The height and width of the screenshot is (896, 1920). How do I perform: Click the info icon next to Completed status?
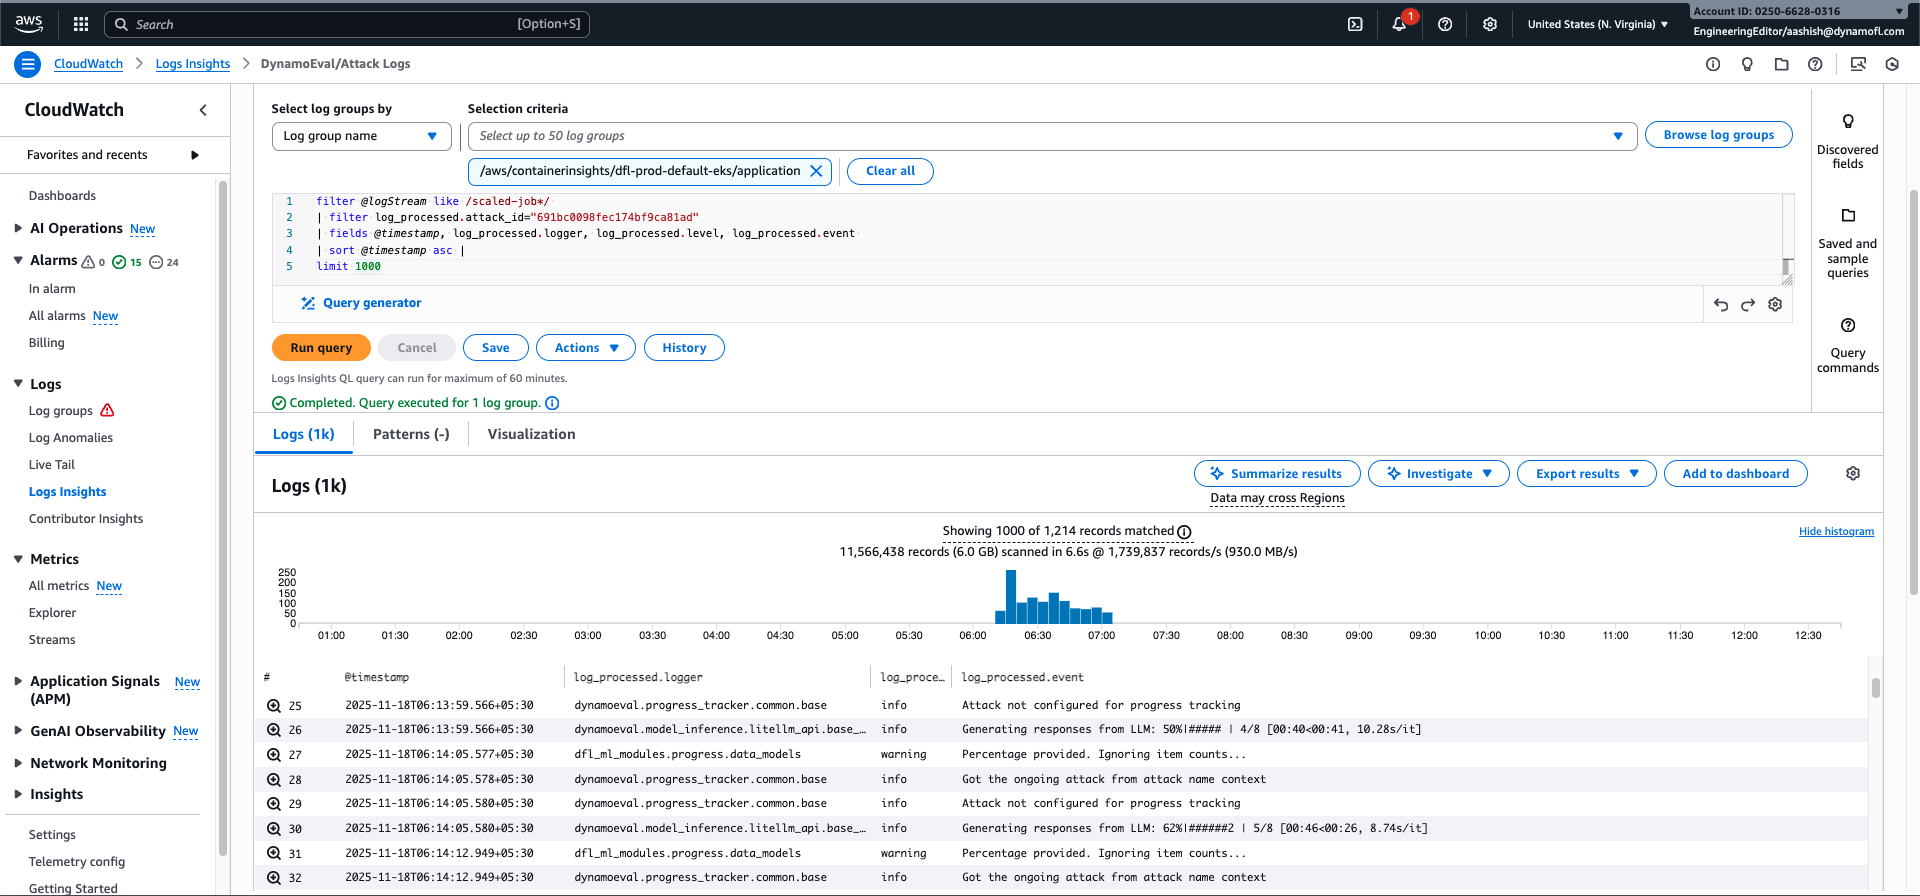pyautogui.click(x=552, y=403)
